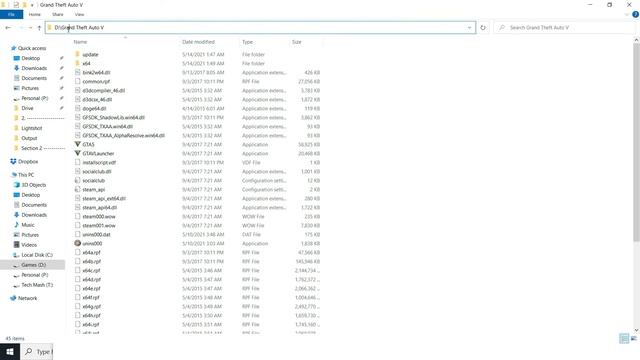Screen dimensions: 640x360
Task: Select bink2w64.dll file icon
Action: click(x=78, y=72)
